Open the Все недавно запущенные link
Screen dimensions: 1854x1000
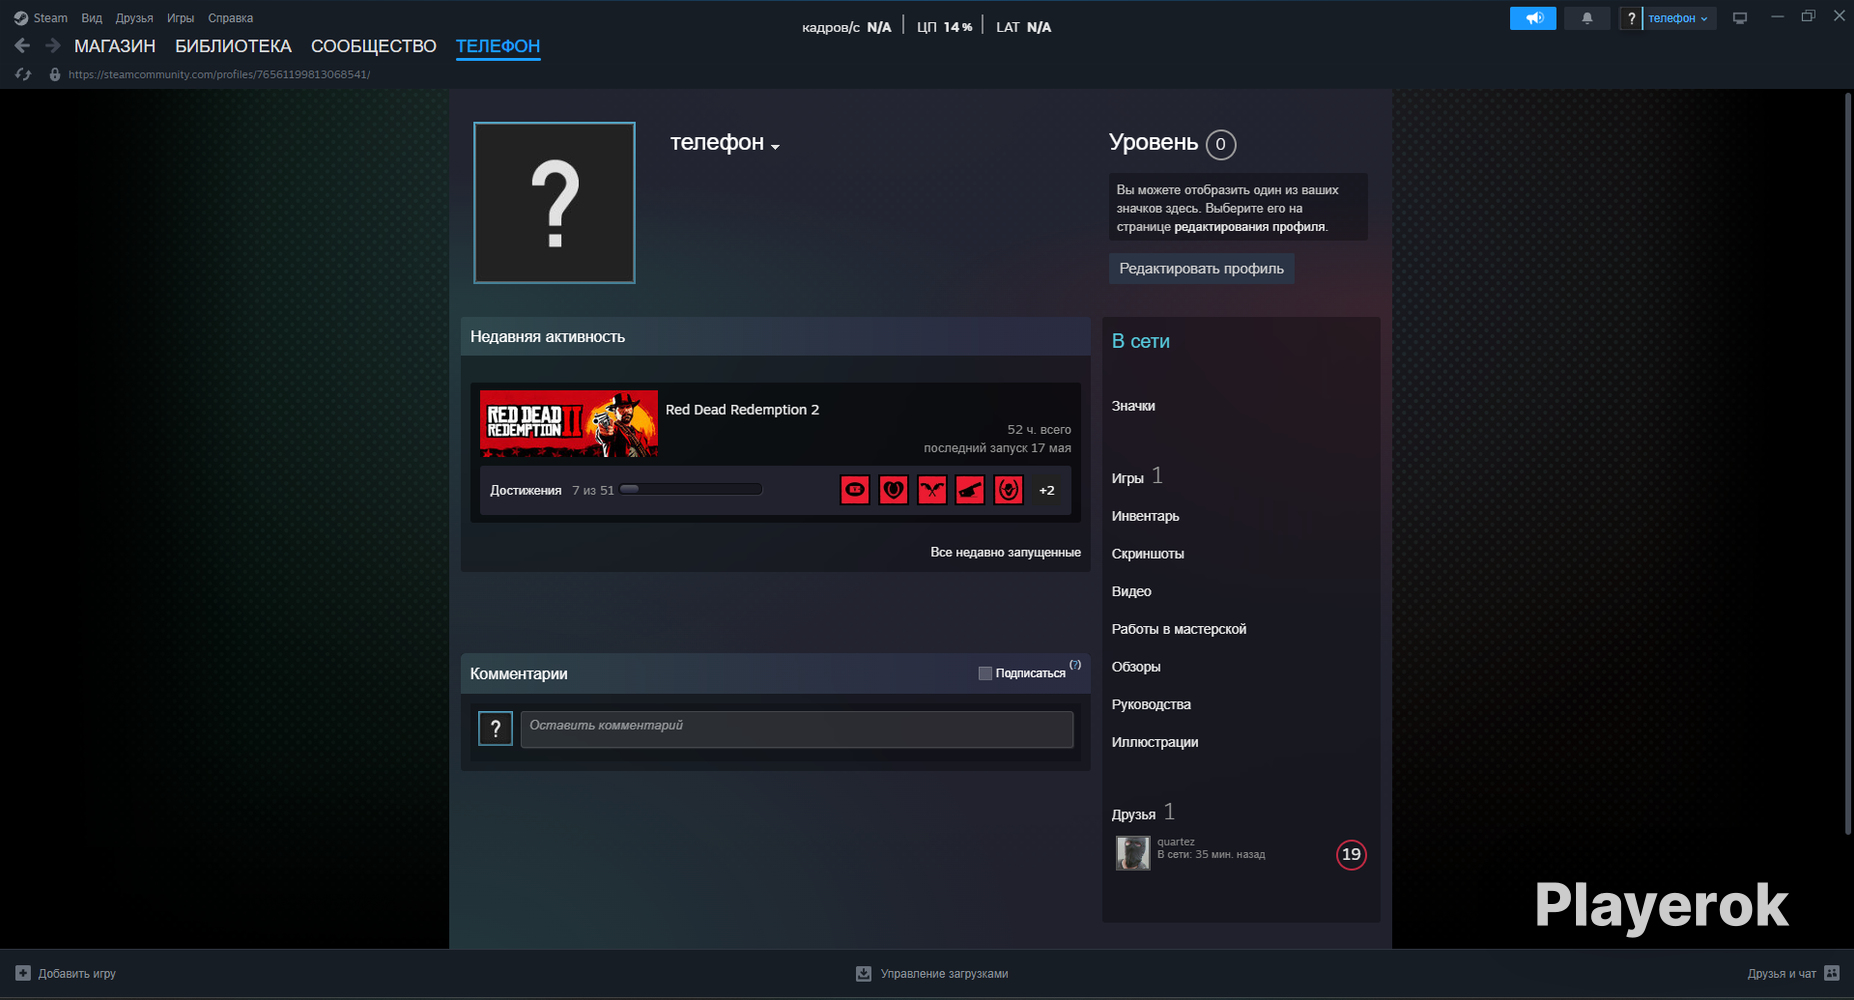point(1005,552)
